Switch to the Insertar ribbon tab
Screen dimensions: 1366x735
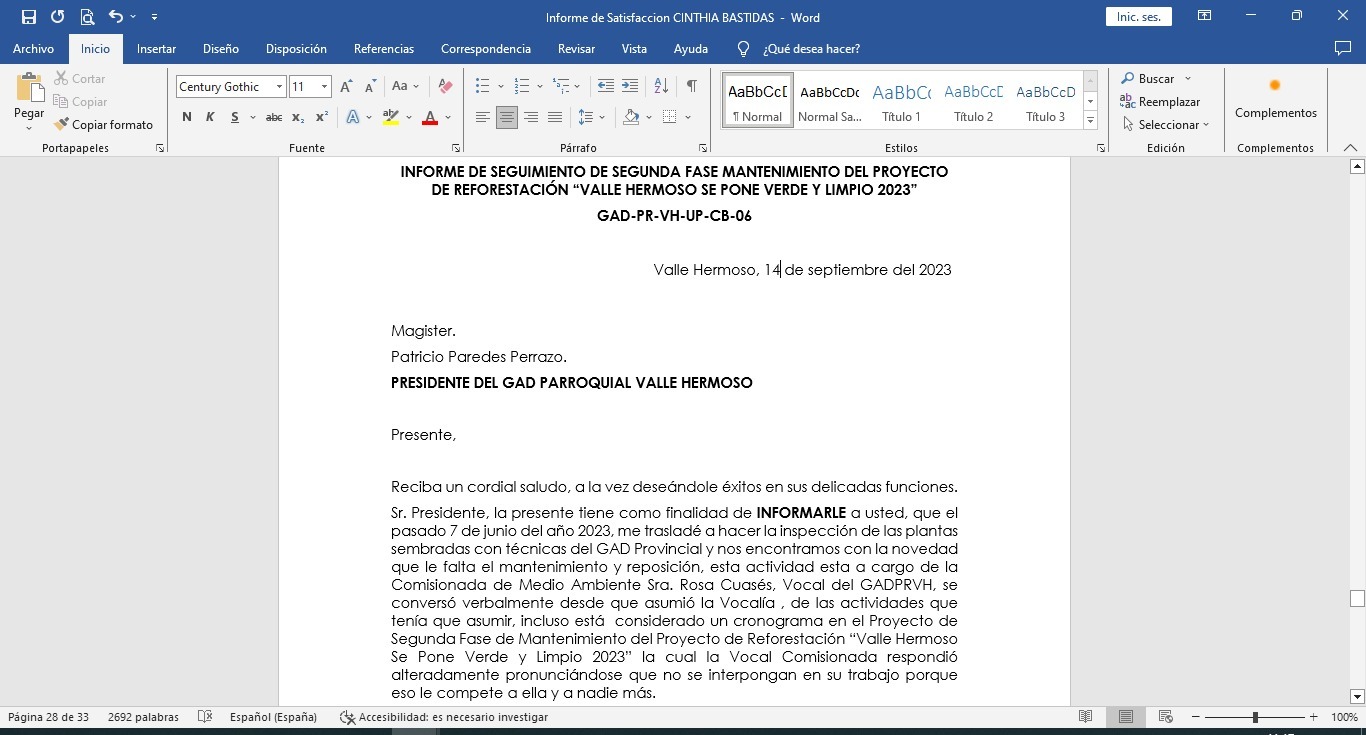tap(156, 49)
